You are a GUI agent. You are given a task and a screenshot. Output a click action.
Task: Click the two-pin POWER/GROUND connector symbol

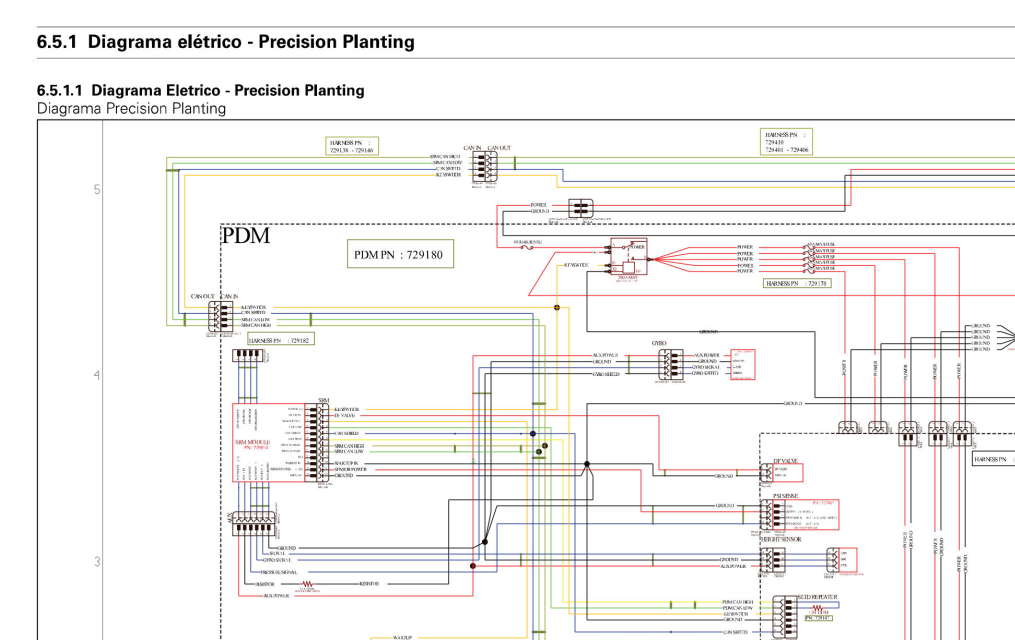point(581,208)
